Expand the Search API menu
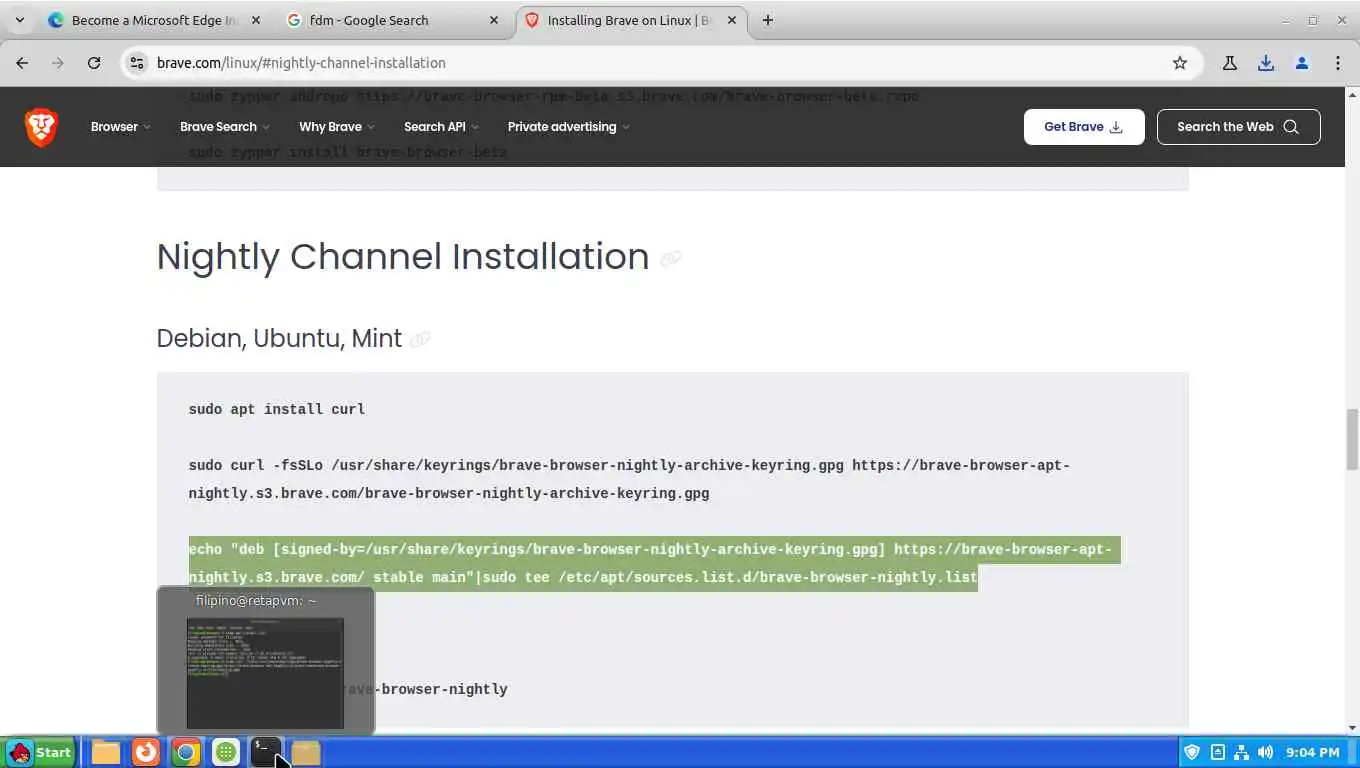Viewport: 1360px width, 768px height. 442,127
